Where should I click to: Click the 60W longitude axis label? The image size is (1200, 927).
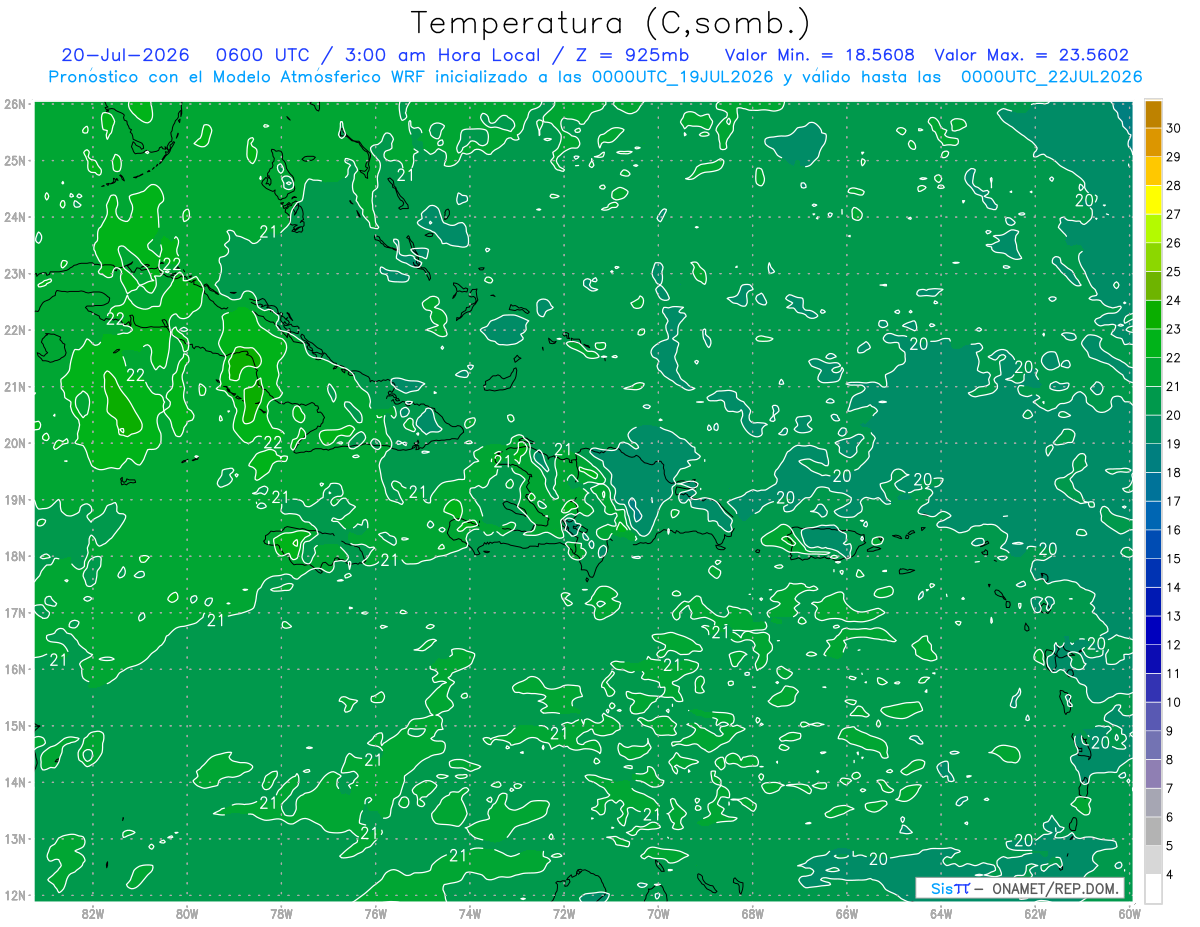1129,912
